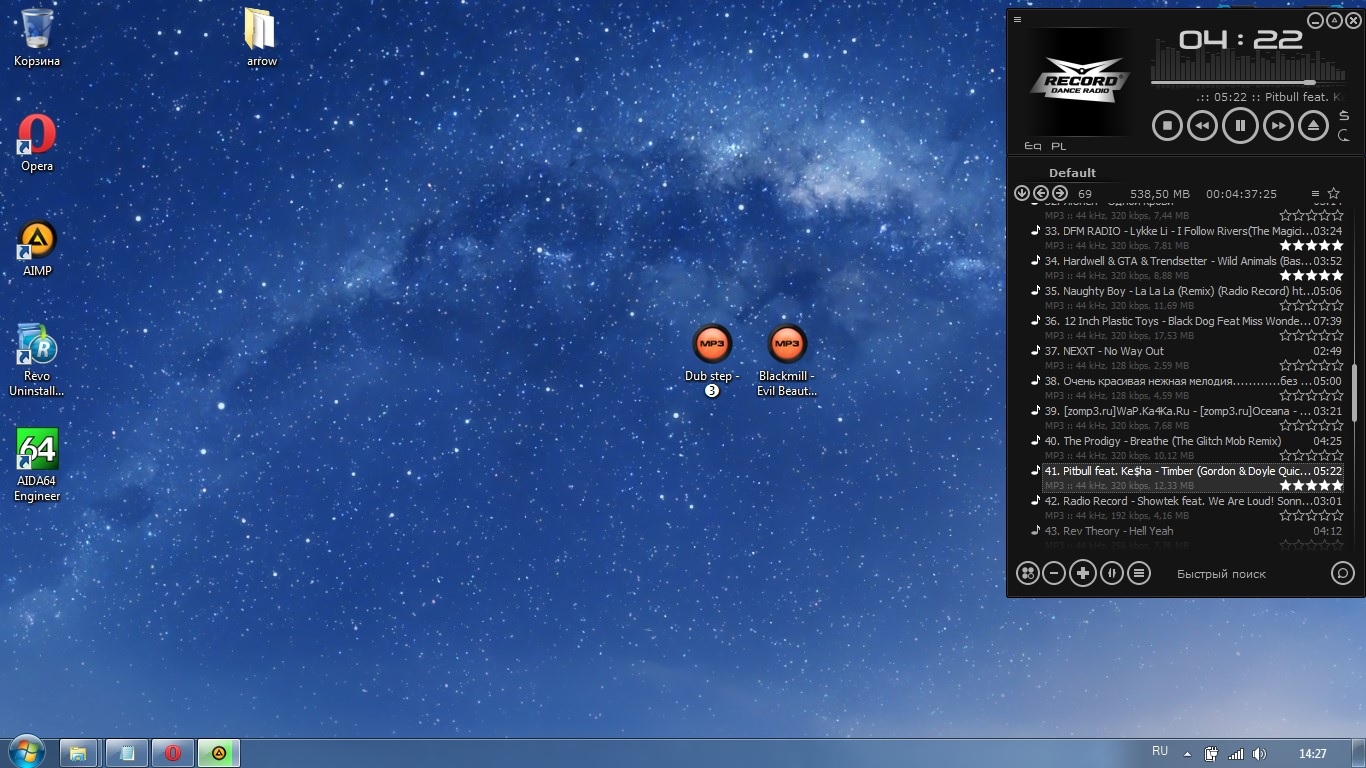Show hidden tray icons arrow
The image size is (1366, 768).
pos(1187,754)
